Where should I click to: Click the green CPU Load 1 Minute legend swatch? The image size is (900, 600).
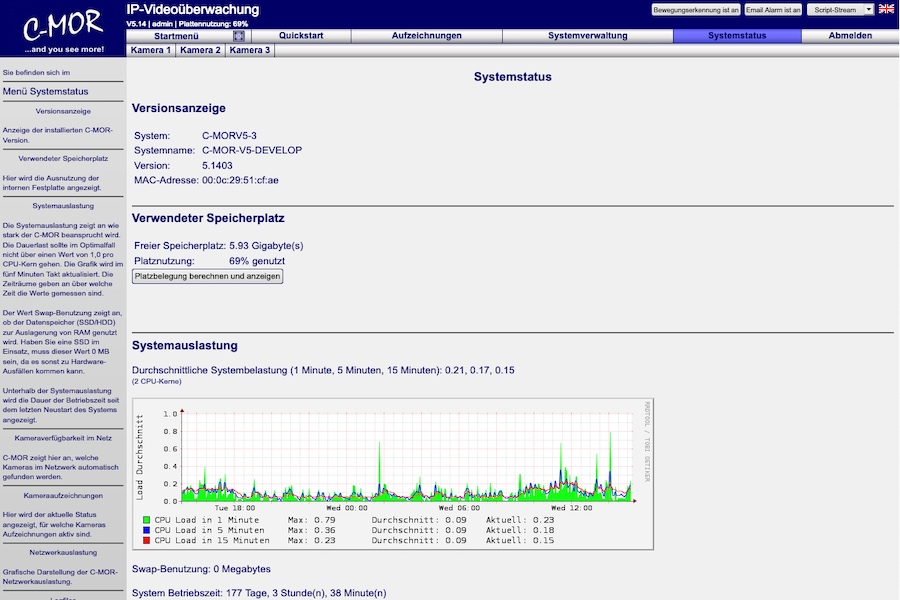coord(146,520)
